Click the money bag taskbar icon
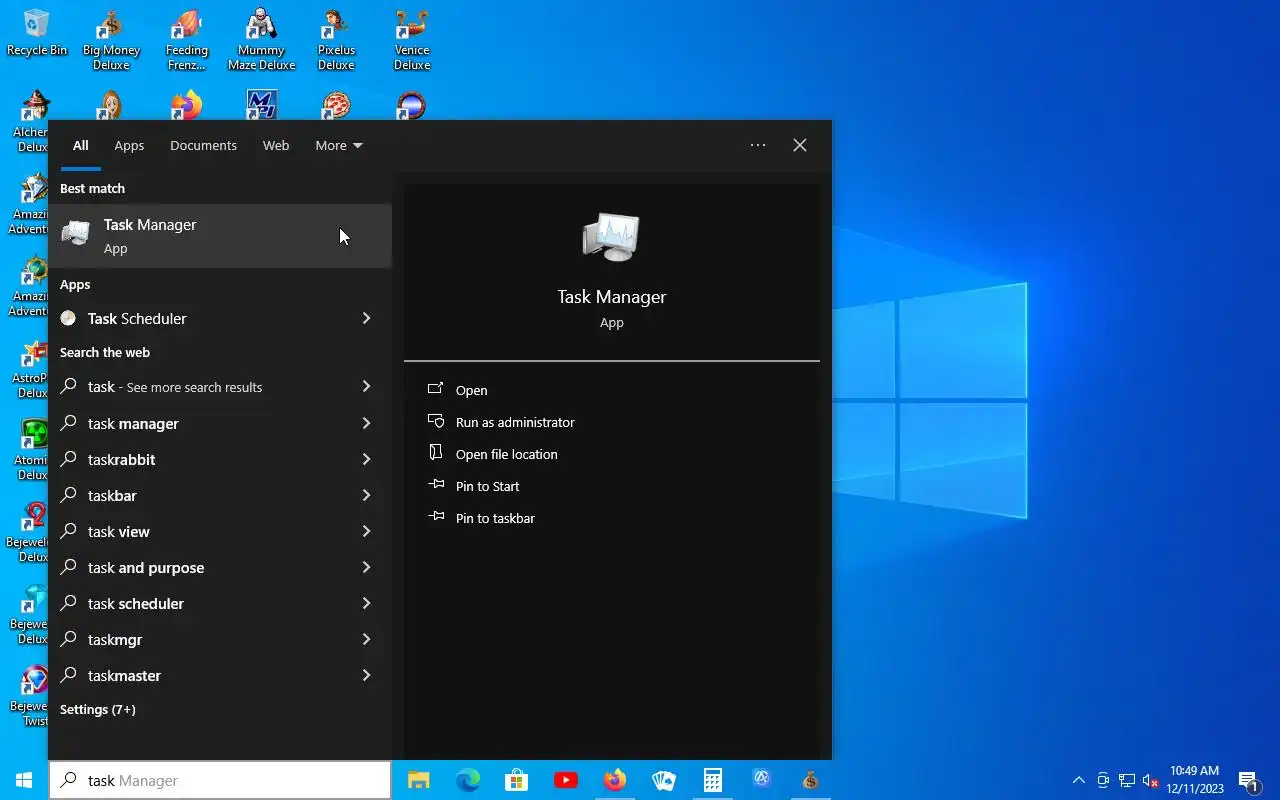The width and height of the screenshot is (1280, 800). [x=811, y=780]
